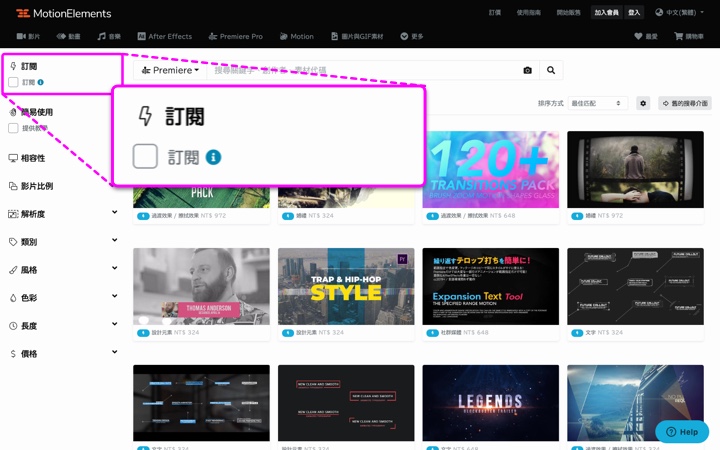Screen dimensions: 720x450
Task: Open the 動畫 animation category
Action: coord(68,36)
